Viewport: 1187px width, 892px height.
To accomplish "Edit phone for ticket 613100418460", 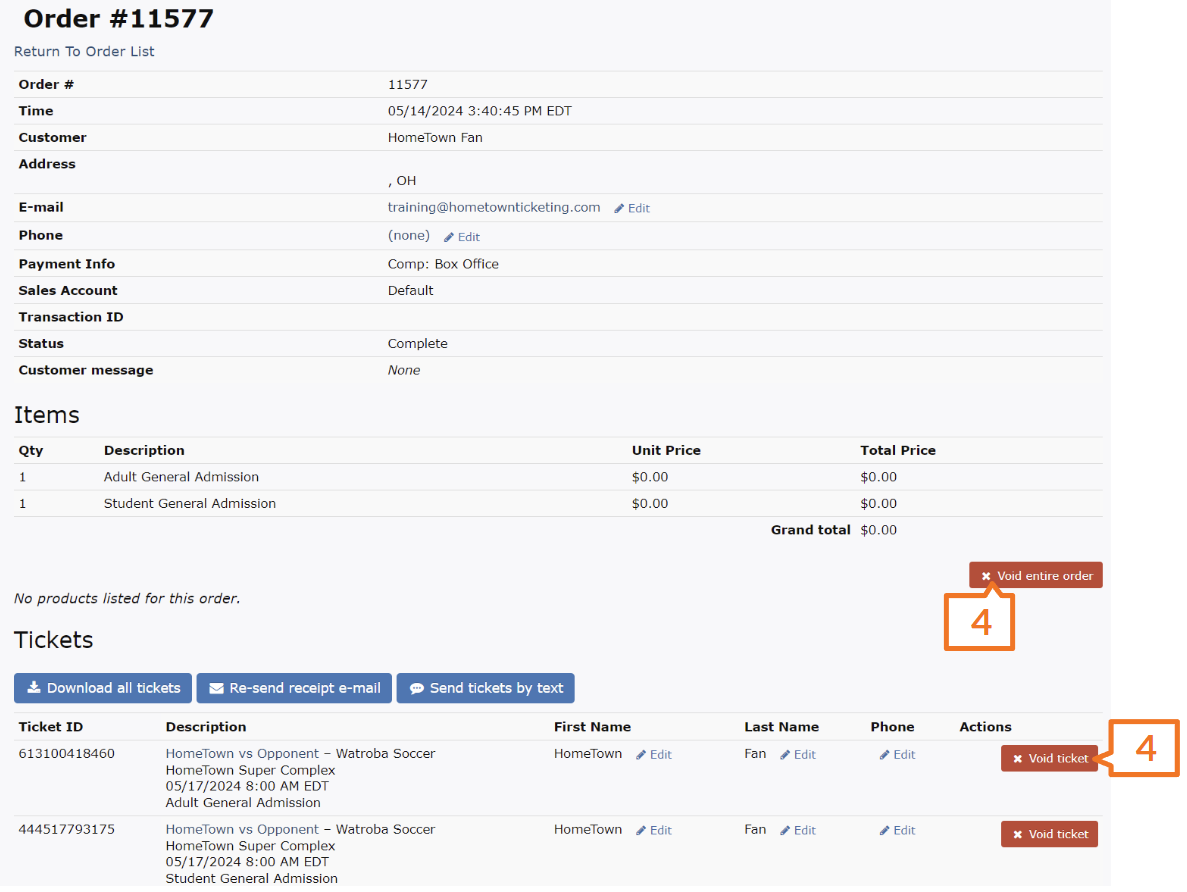I will click(x=897, y=755).
